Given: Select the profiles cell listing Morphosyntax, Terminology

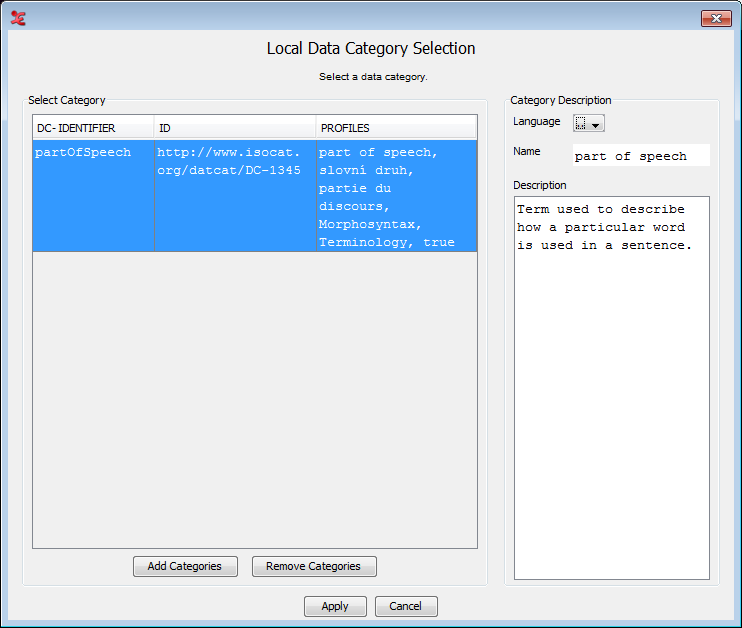Looking at the screenshot, I should pyautogui.click(x=396, y=196).
